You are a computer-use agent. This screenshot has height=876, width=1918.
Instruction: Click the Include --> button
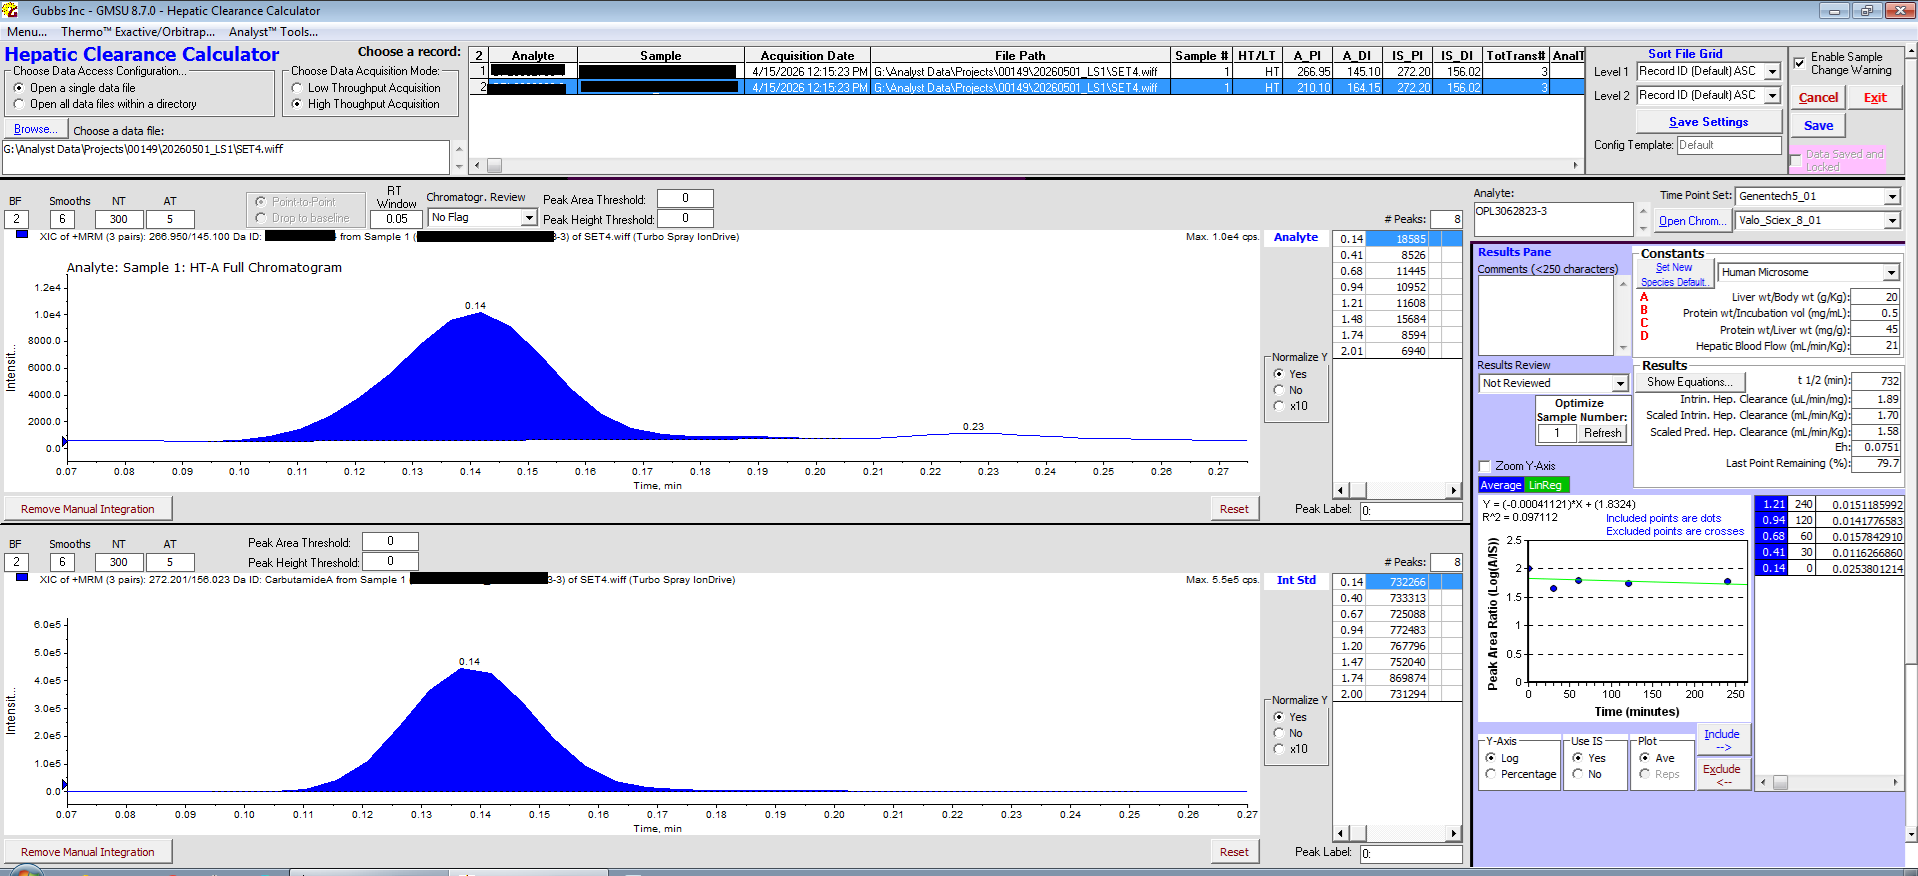pyautogui.click(x=1722, y=740)
